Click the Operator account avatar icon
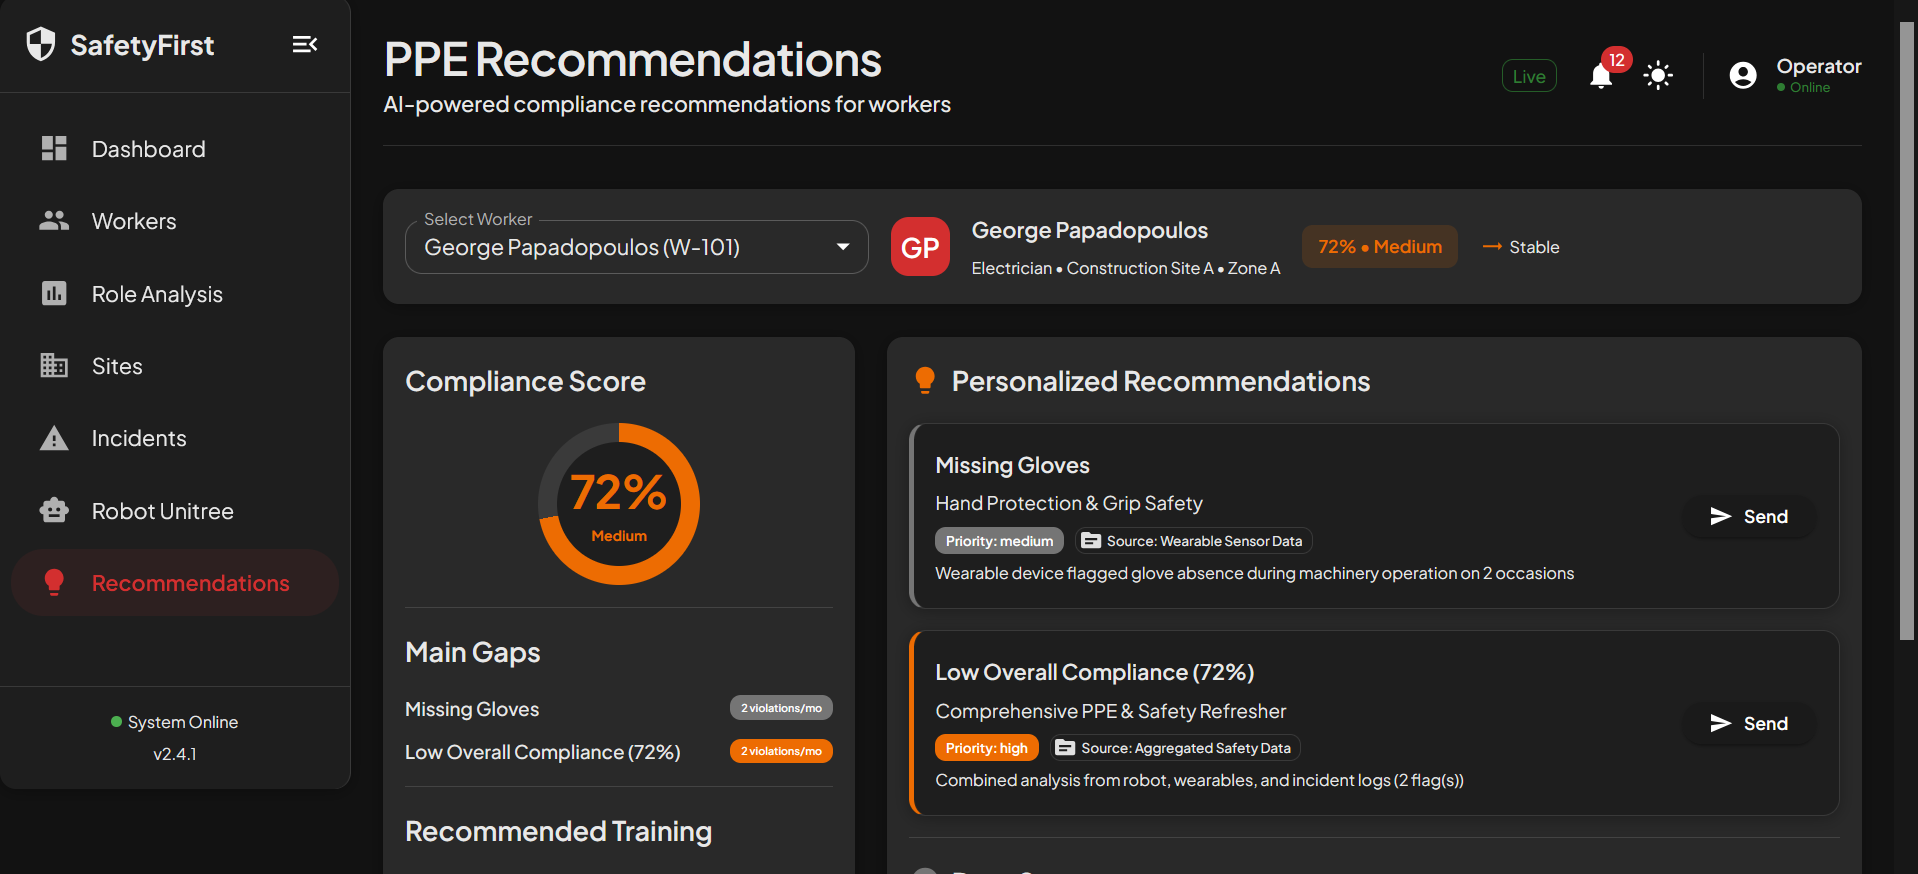The image size is (1918, 874). click(x=1743, y=76)
